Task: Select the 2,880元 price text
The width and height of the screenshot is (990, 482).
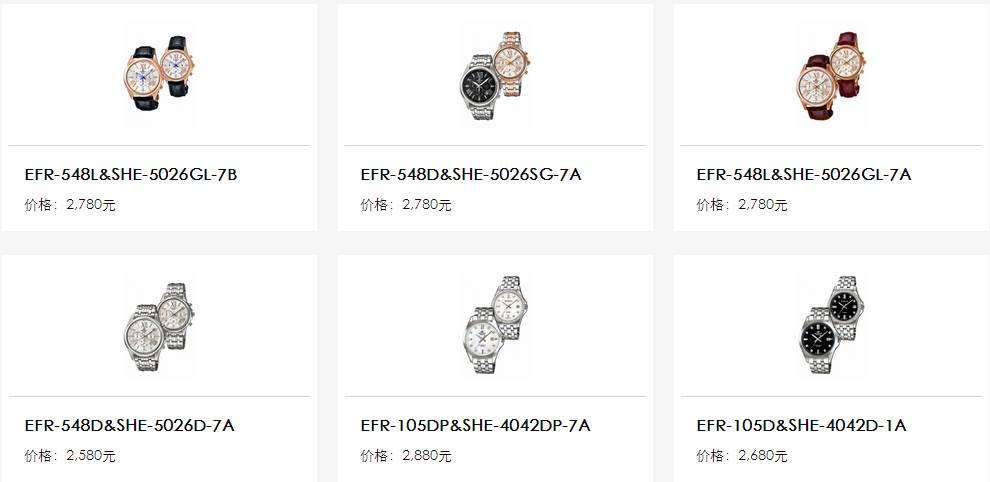Action: (x=427, y=455)
